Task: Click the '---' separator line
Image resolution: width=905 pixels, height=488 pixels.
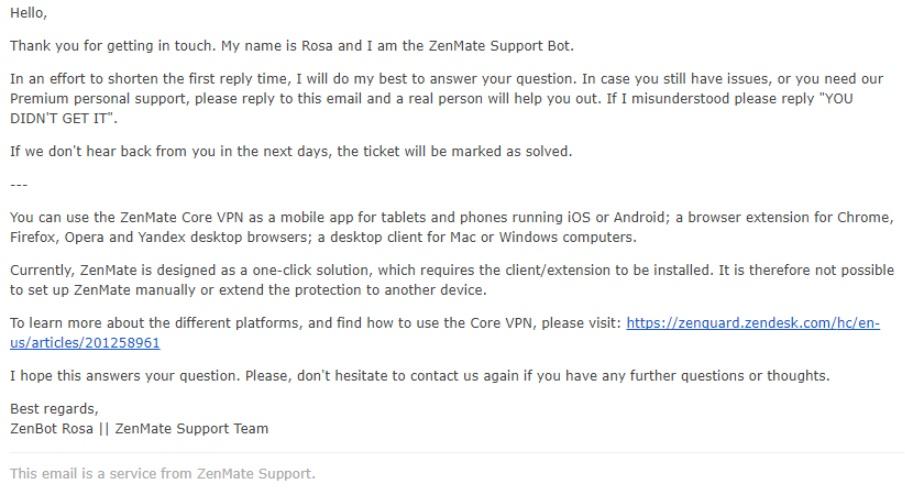Action: [x=19, y=185]
